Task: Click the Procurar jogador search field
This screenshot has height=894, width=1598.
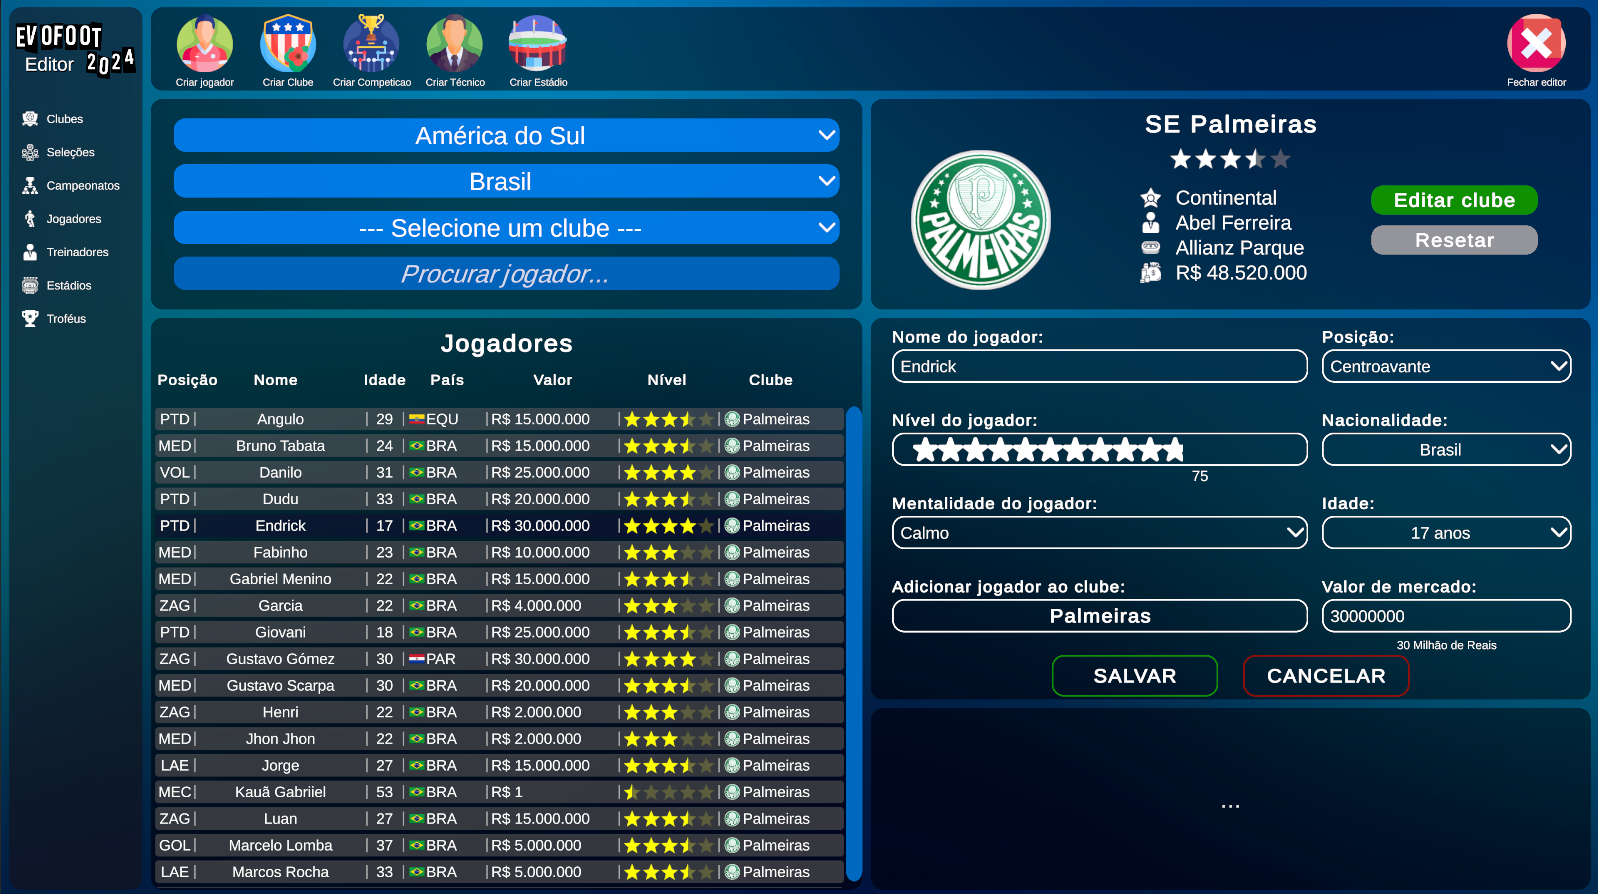Action: click(x=506, y=274)
